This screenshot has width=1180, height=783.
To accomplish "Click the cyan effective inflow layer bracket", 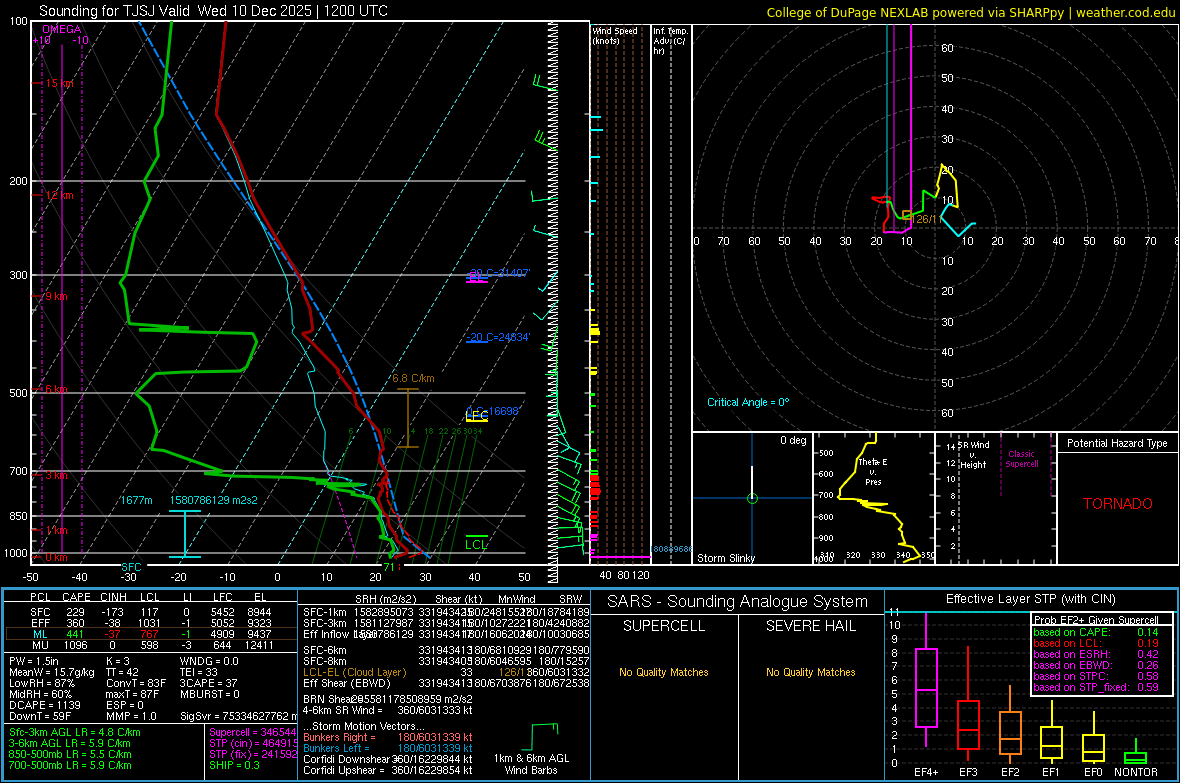I will coord(184,534).
